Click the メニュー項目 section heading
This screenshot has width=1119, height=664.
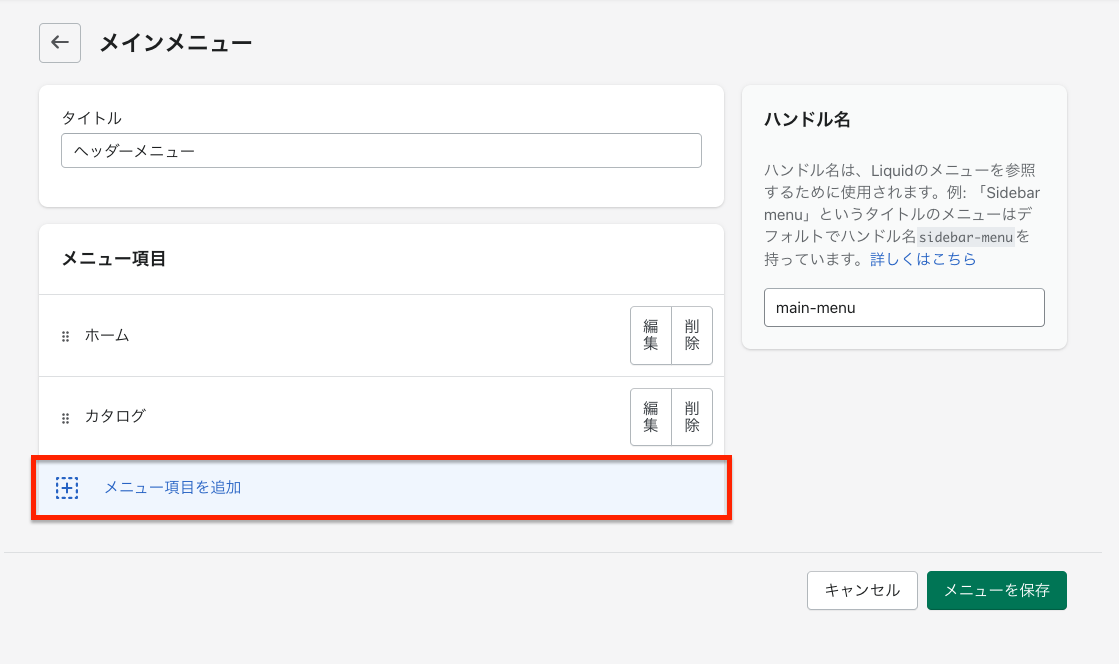tap(114, 259)
